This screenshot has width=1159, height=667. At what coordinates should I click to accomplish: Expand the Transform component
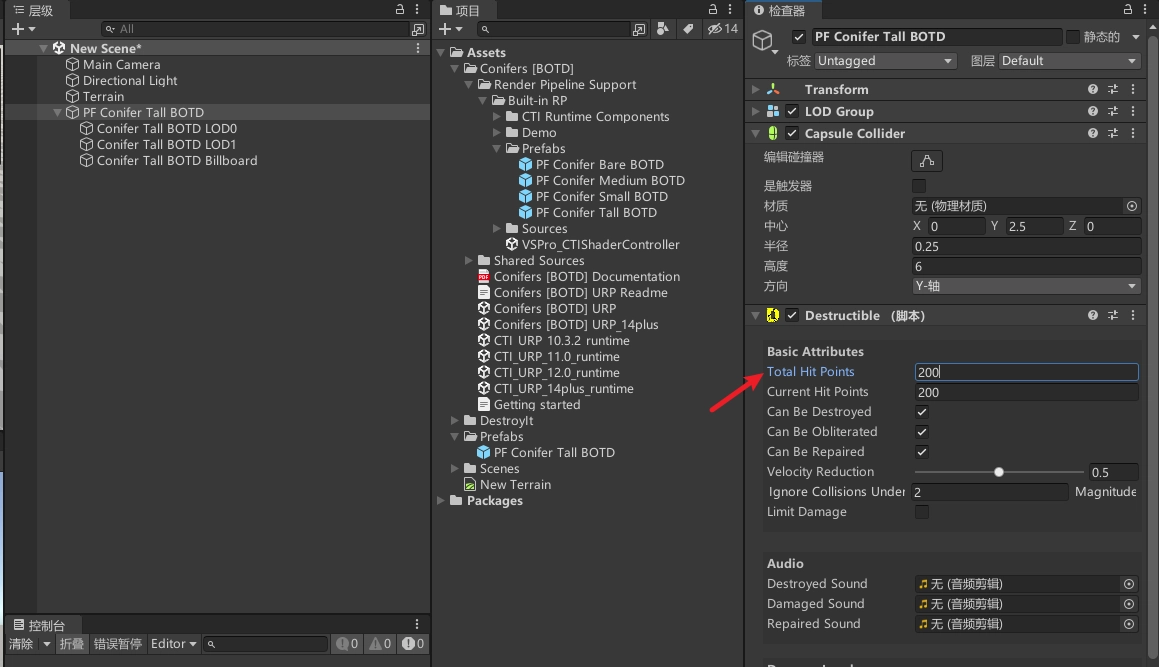755,89
